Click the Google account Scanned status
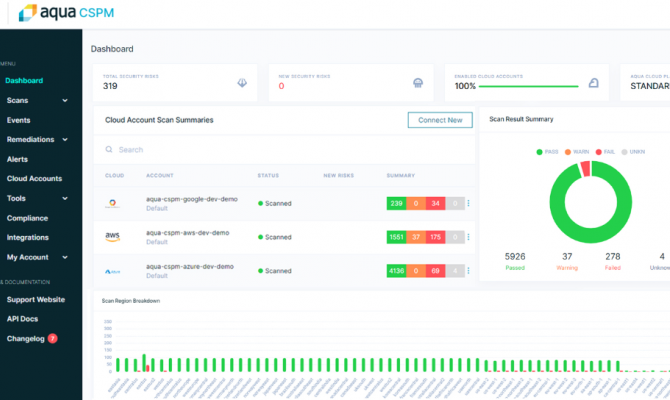This screenshot has width=670, height=400. [x=275, y=203]
